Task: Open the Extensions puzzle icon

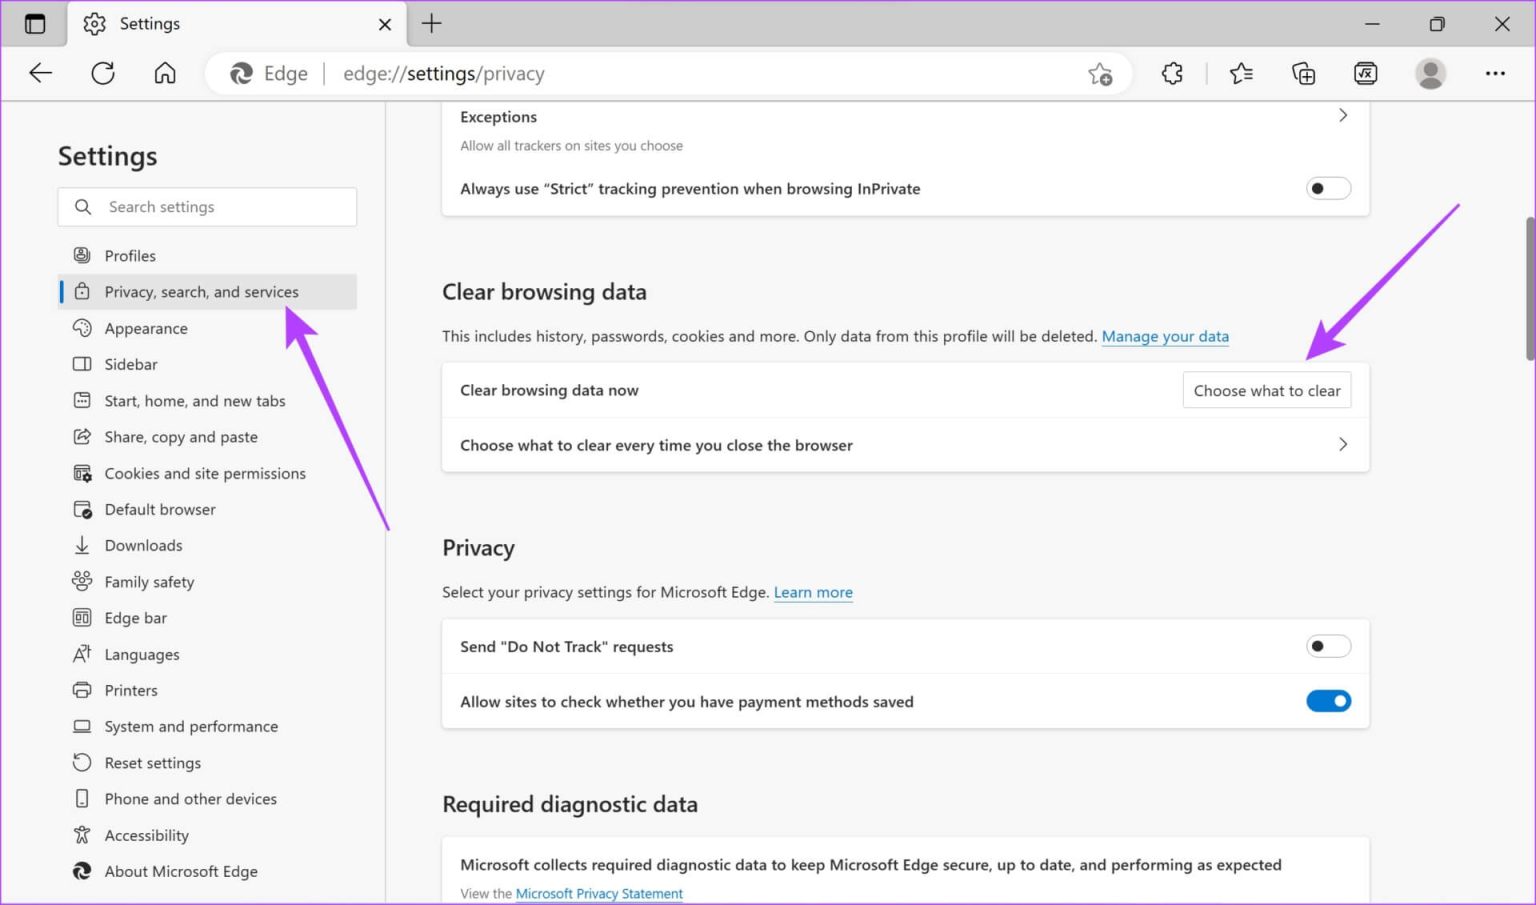Action: tap(1171, 73)
